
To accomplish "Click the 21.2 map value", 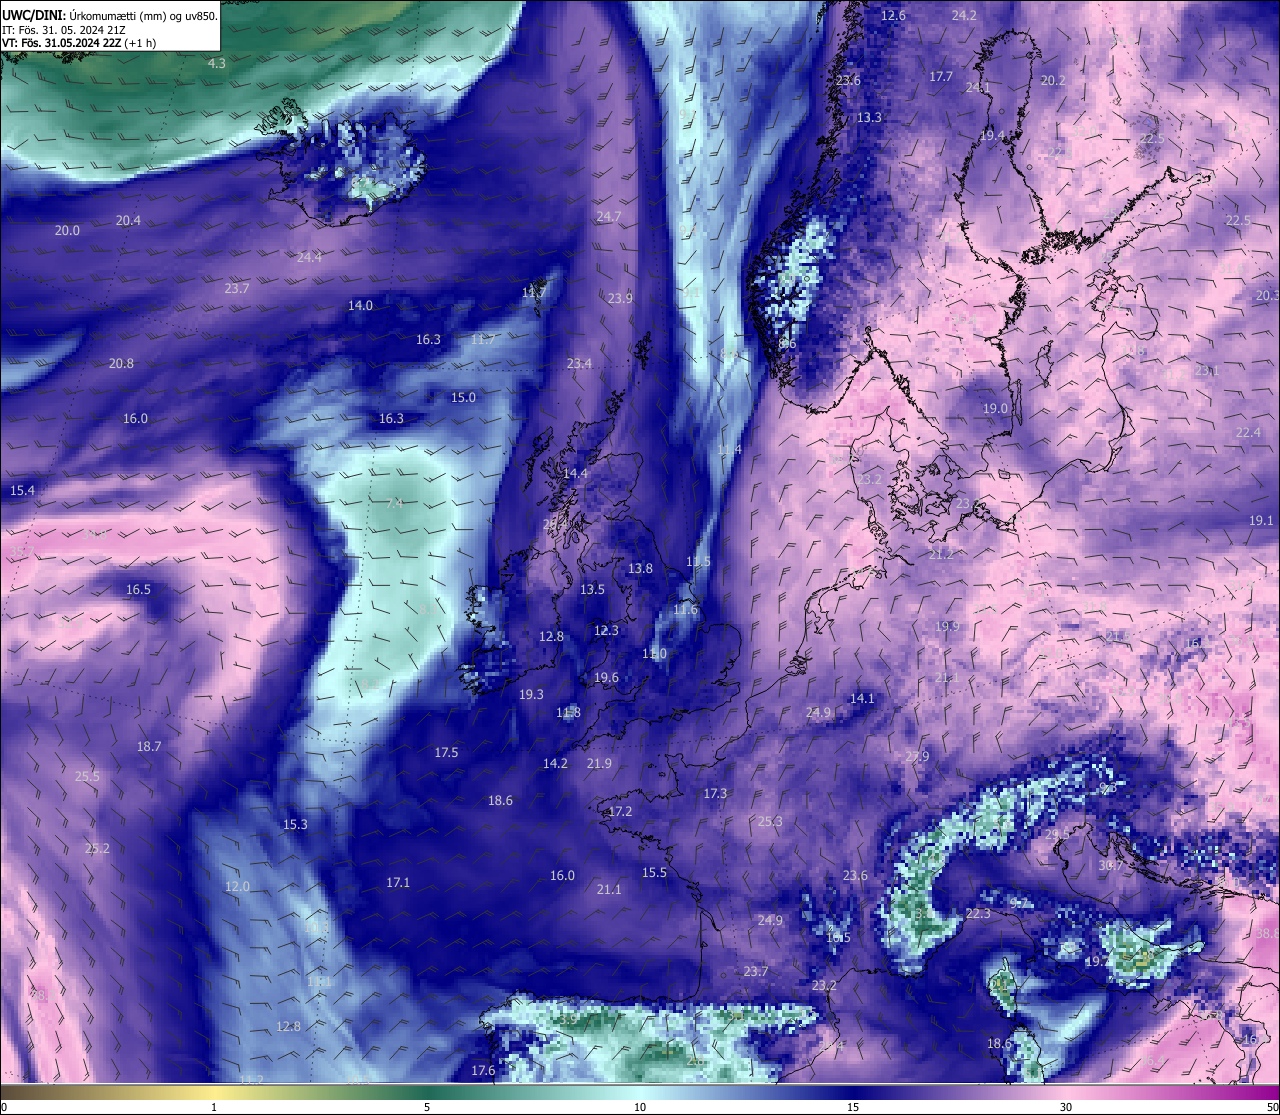I will [941, 553].
